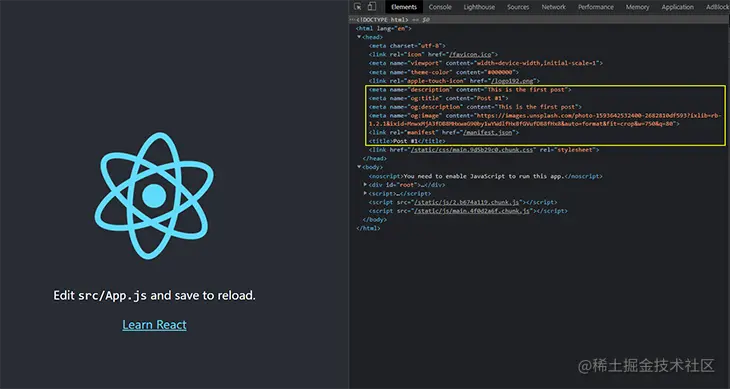Open the Sources tab
Screen dimensions: 730x389
click(518, 7)
